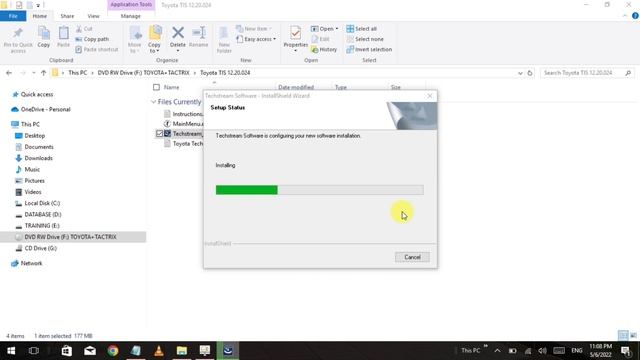Click Edit in the Open group

tap(320, 39)
